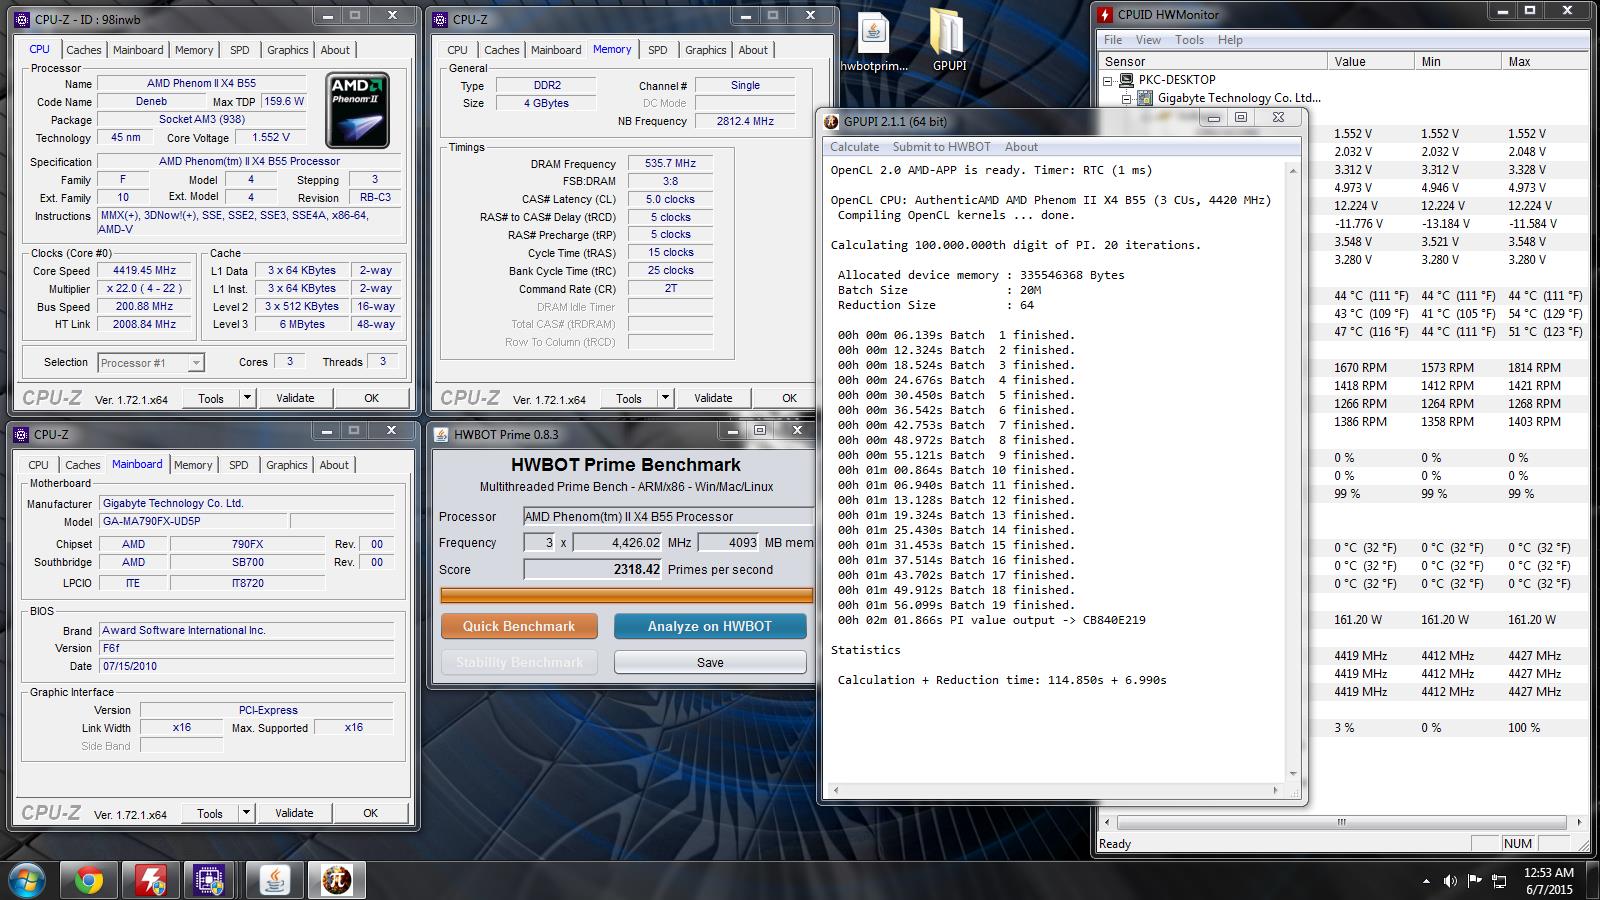Click Validate in CPU-Z 98inwb window
Screen dimensions: 1600x900
click(295, 398)
